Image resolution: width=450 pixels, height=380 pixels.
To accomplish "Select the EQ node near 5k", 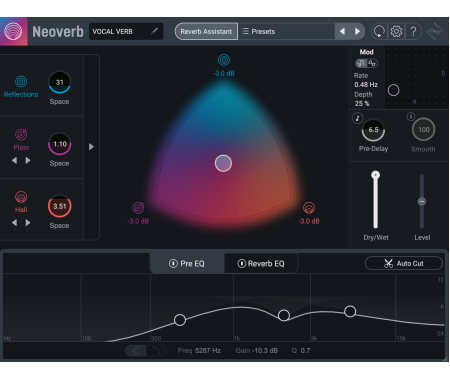I will click(x=350, y=311).
